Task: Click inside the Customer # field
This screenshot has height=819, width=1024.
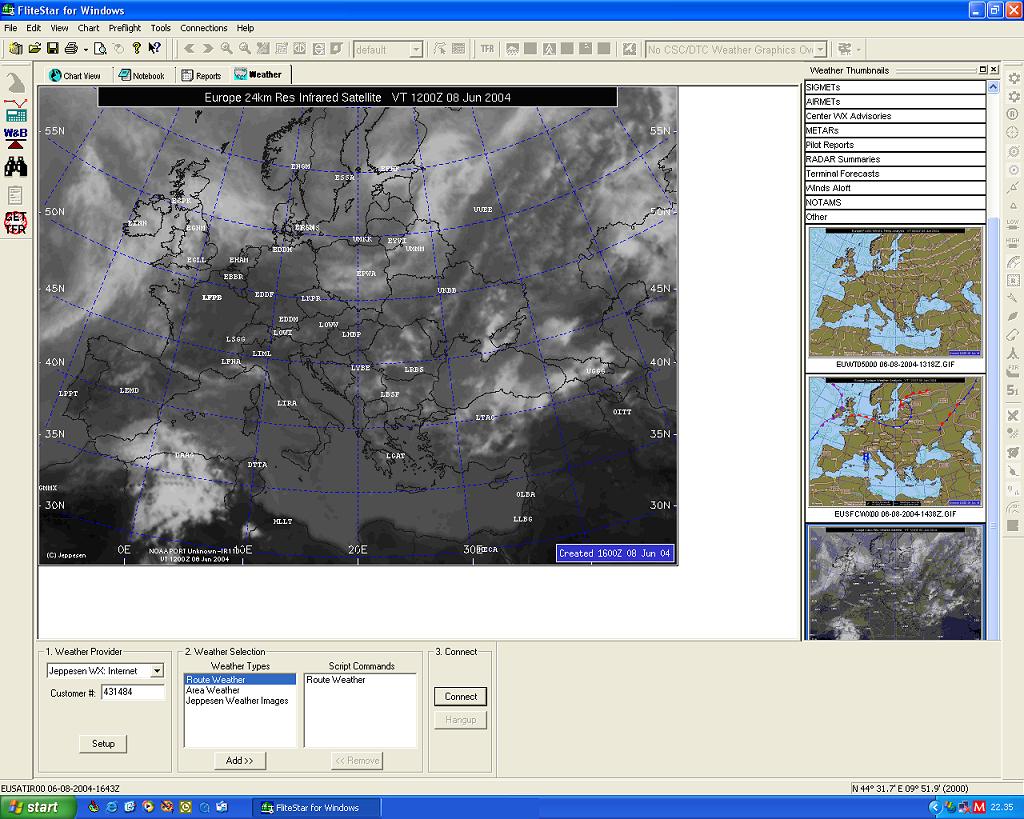Action: tap(133, 692)
